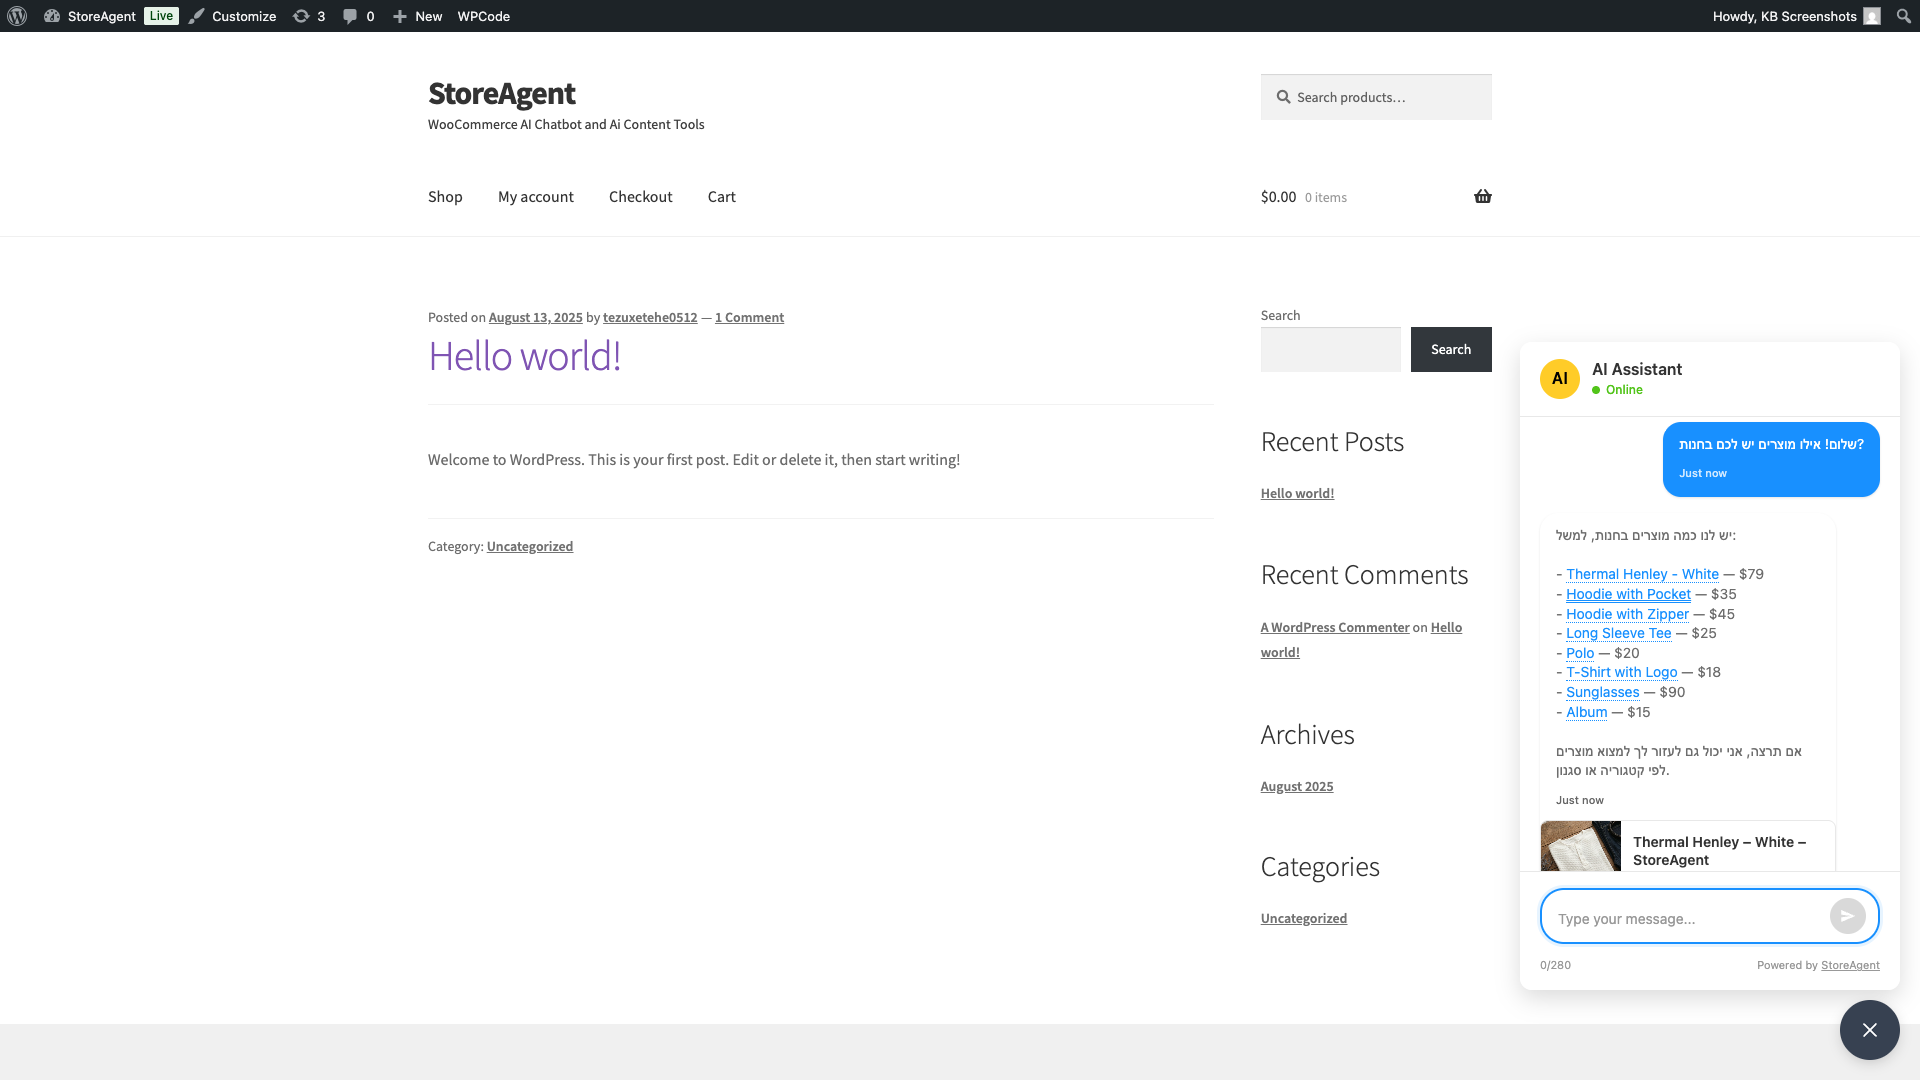1920x1080 pixels.
Task: Click the admin bar search magnifier
Action: [1904, 16]
